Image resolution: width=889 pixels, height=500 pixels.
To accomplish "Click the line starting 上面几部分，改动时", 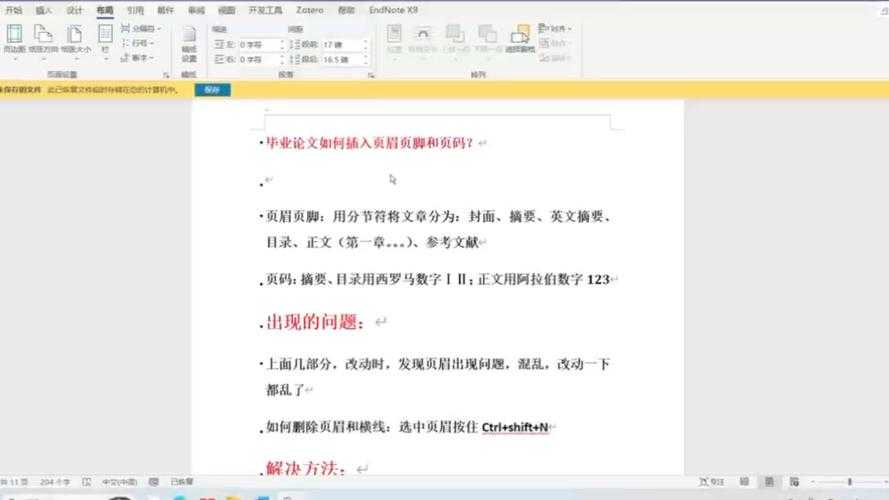I will coord(438,364).
